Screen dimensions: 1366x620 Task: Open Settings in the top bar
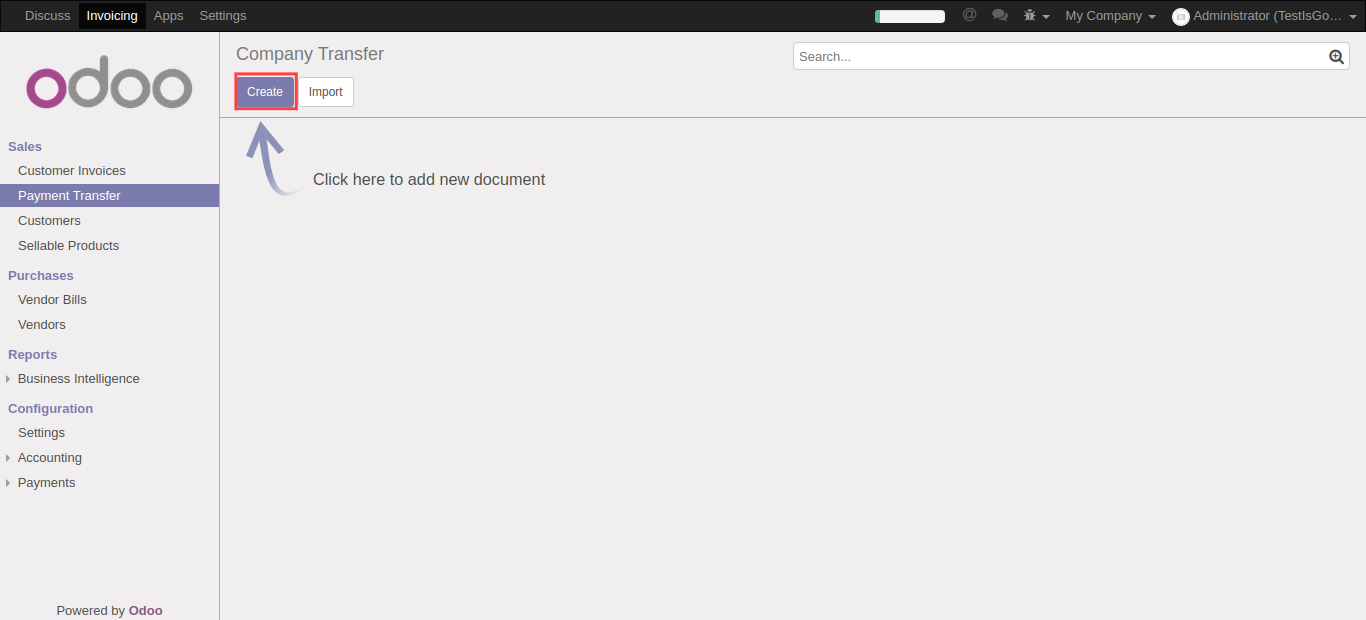click(x=222, y=16)
